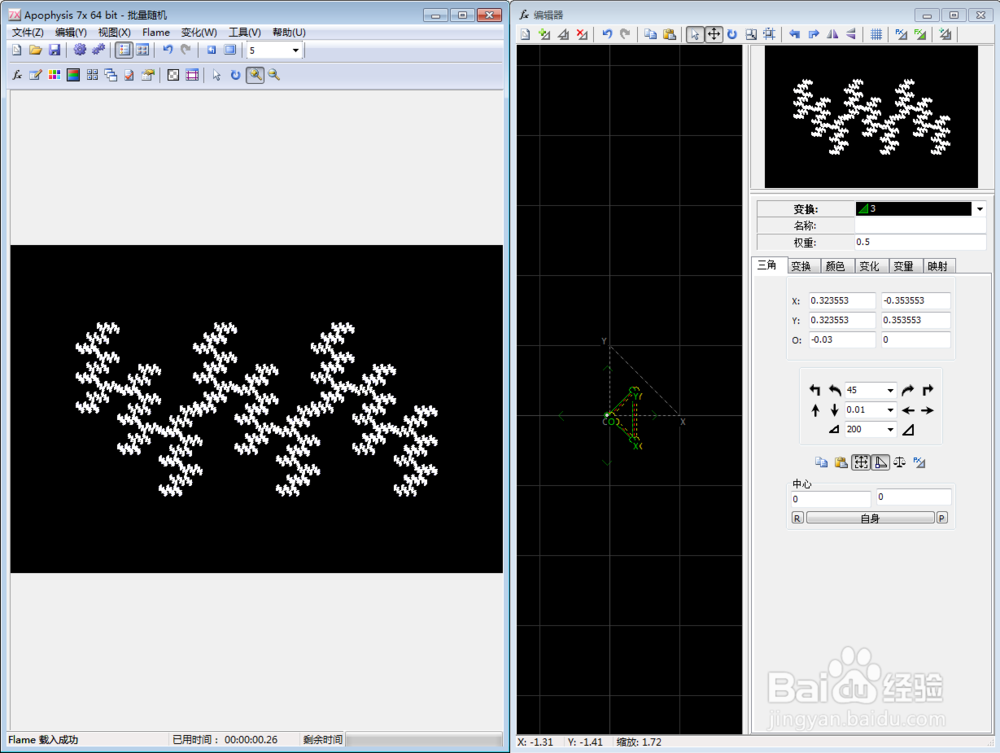Scale triangle up with large triangle button

click(x=909, y=430)
